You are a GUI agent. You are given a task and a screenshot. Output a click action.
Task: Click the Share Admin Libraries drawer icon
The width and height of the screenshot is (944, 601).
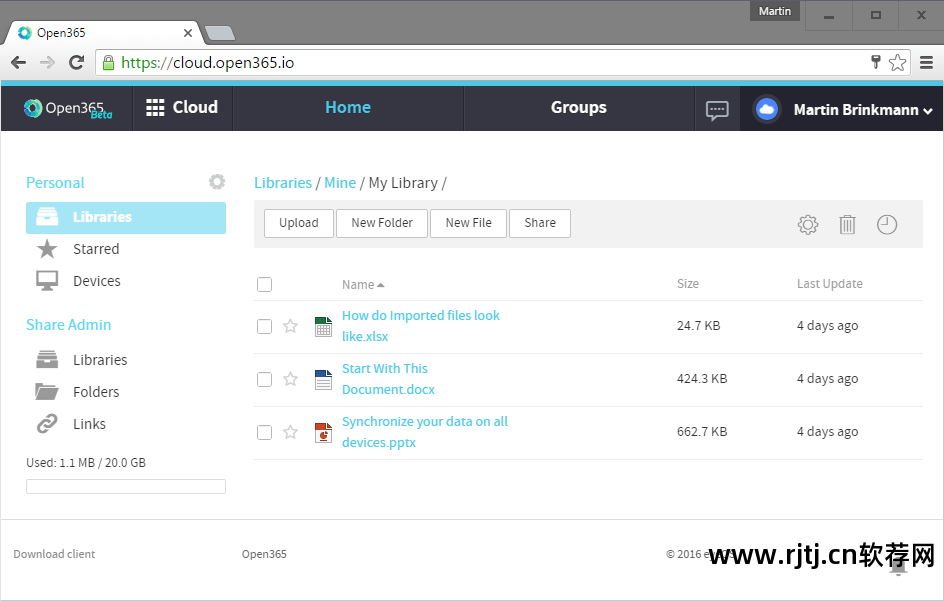[47, 360]
